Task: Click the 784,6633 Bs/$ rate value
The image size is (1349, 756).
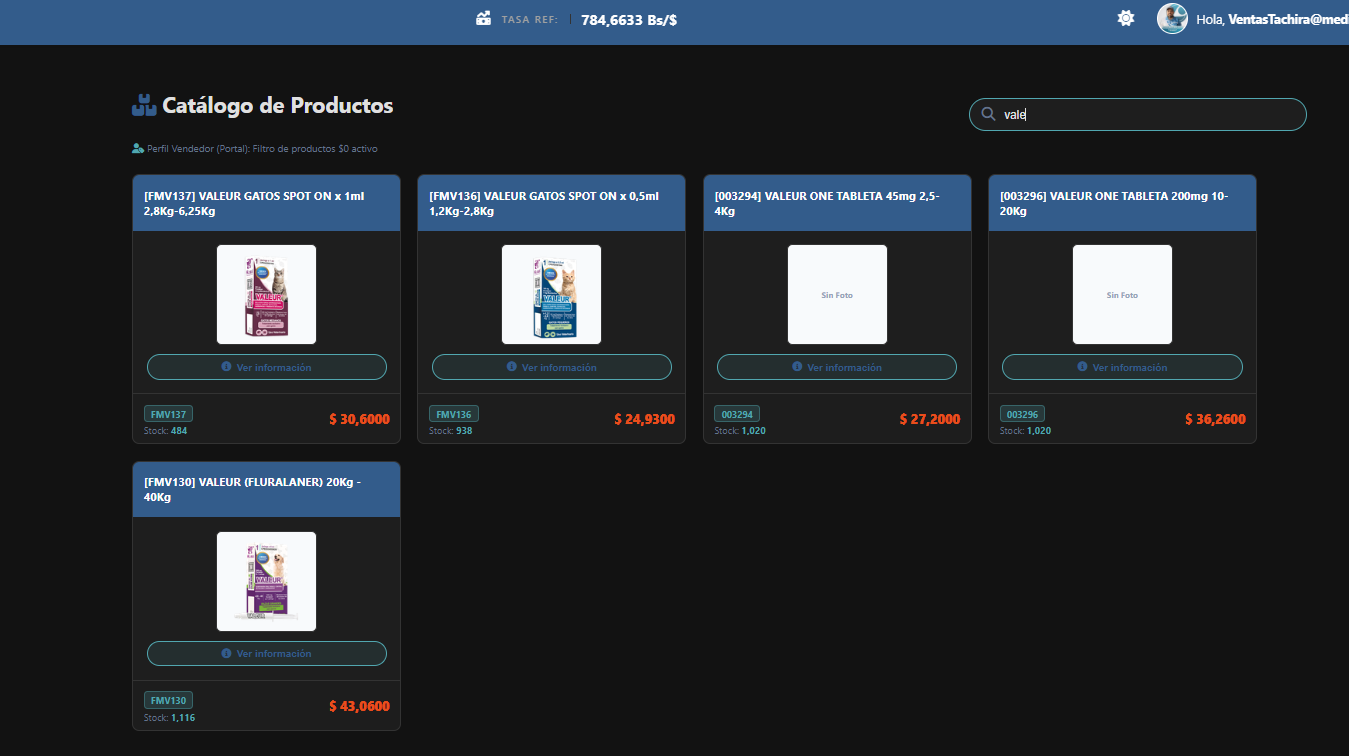Action: [629, 19]
